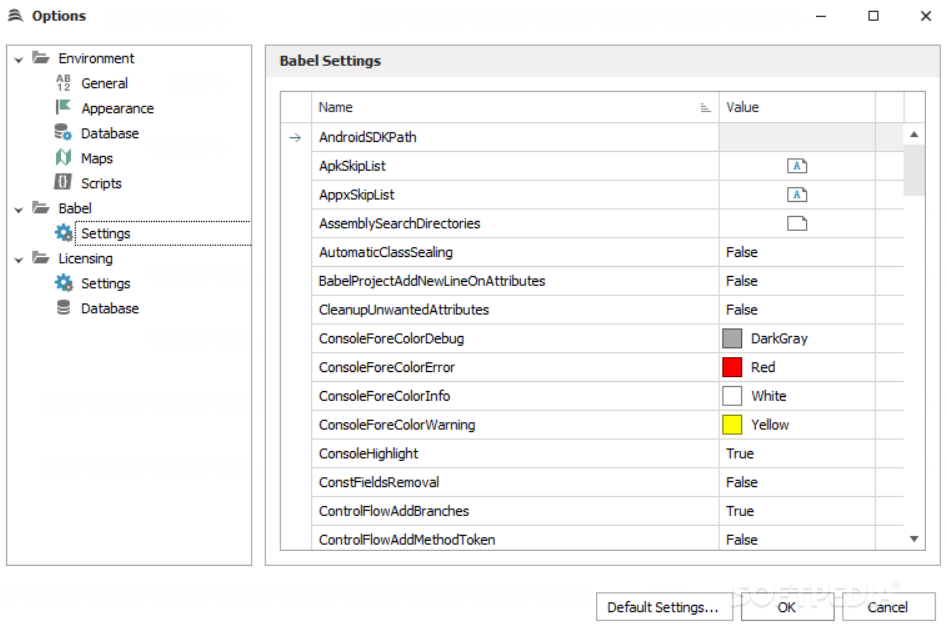Click the scrollbar down arrow
The height and width of the screenshot is (631, 947).
pos(914,539)
